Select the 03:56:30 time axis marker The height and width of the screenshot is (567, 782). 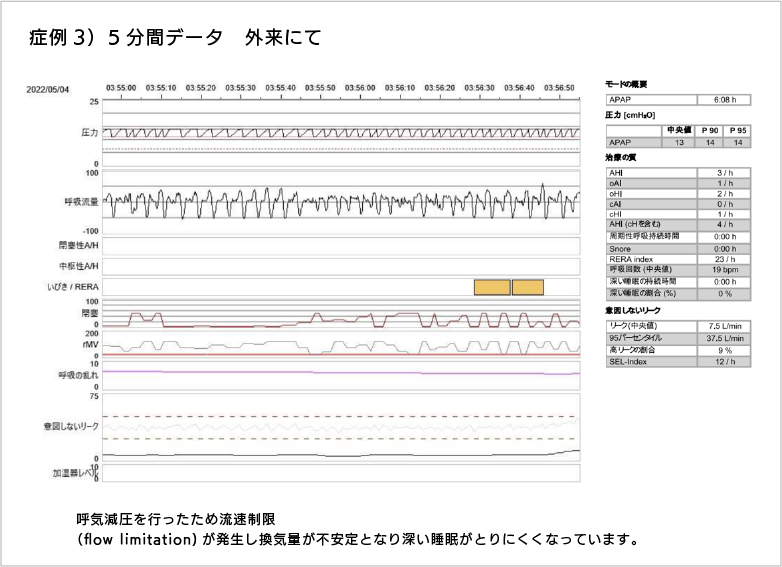[x=480, y=88]
